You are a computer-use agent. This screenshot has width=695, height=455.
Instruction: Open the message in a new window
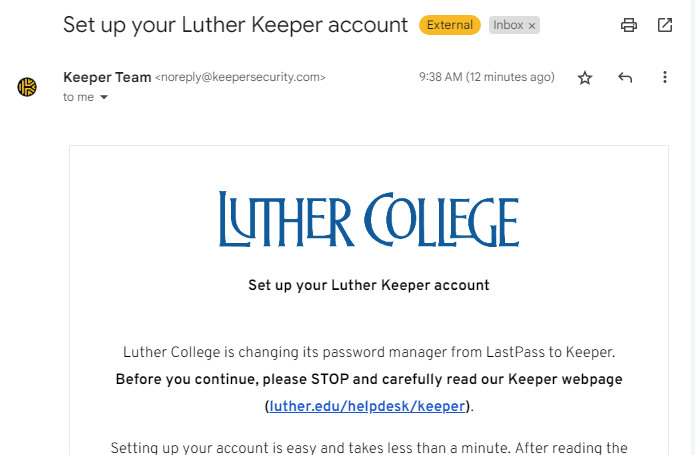664,25
